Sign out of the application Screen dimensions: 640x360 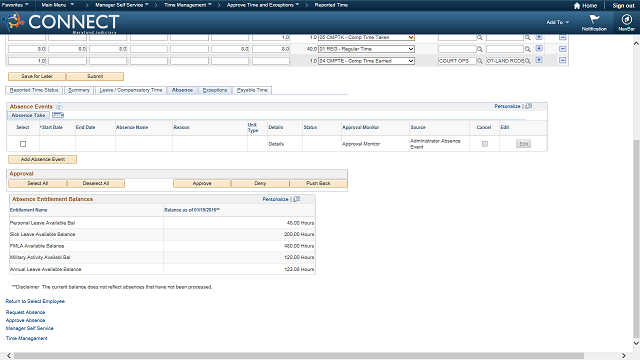point(623,6)
